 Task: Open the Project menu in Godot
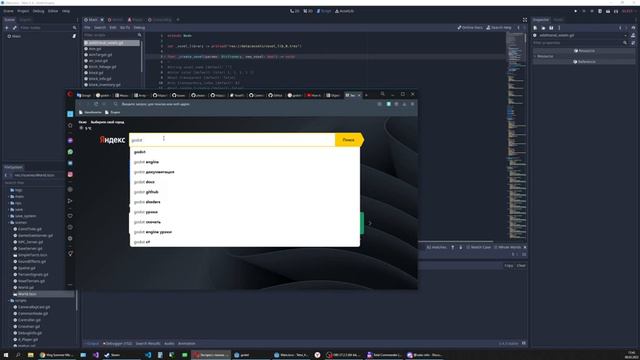coord(23,11)
